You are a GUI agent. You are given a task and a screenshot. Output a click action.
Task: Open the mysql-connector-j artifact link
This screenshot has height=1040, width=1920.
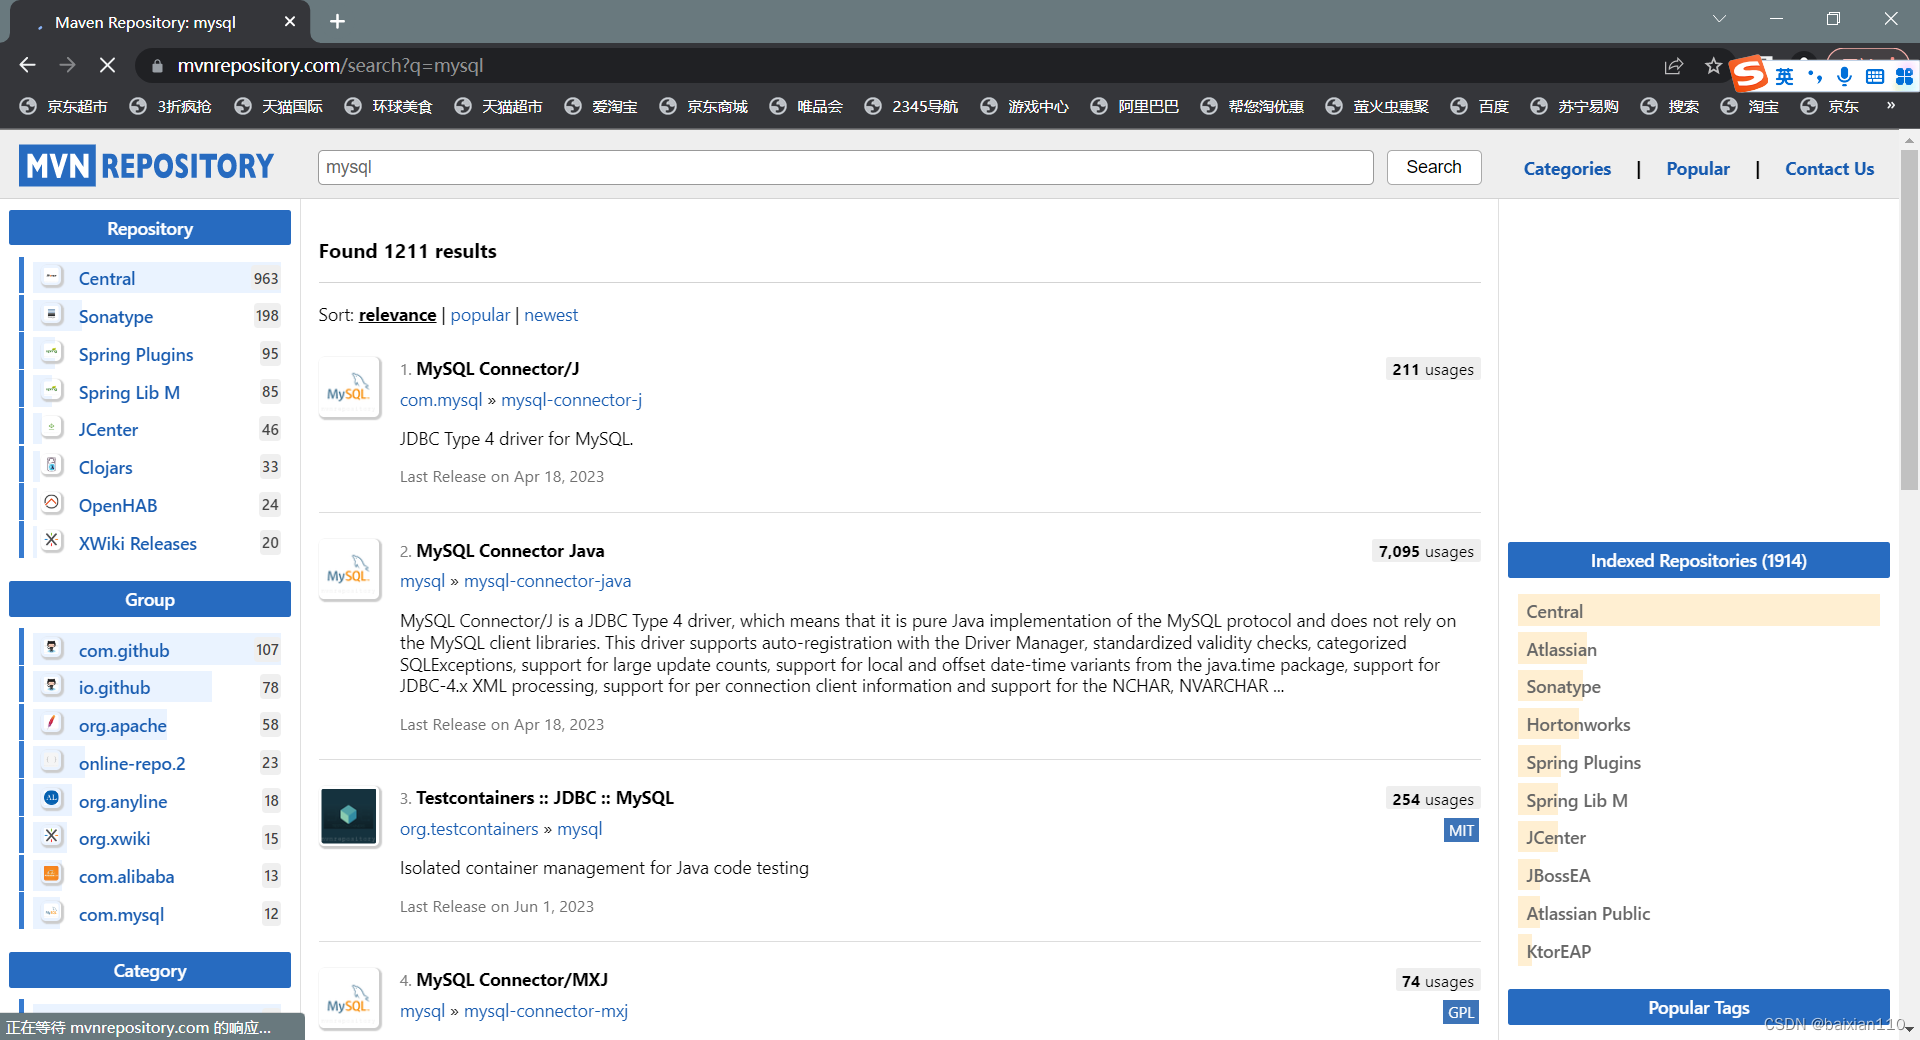pos(571,399)
